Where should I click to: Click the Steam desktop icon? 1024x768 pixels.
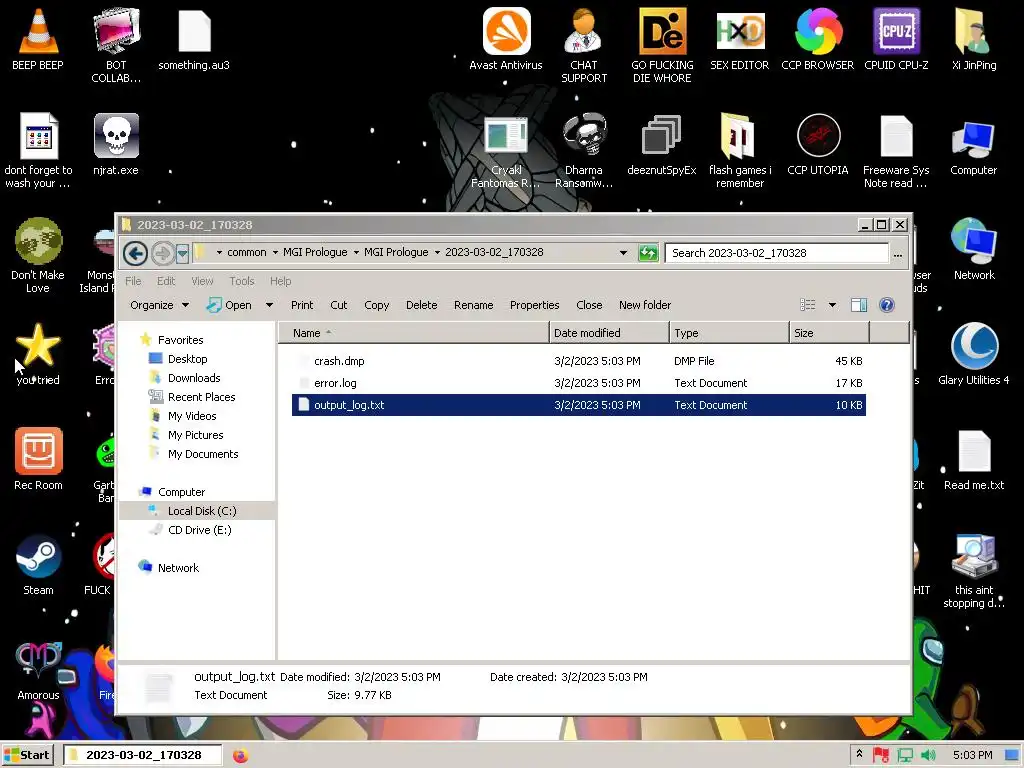pyautogui.click(x=39, y=565)
